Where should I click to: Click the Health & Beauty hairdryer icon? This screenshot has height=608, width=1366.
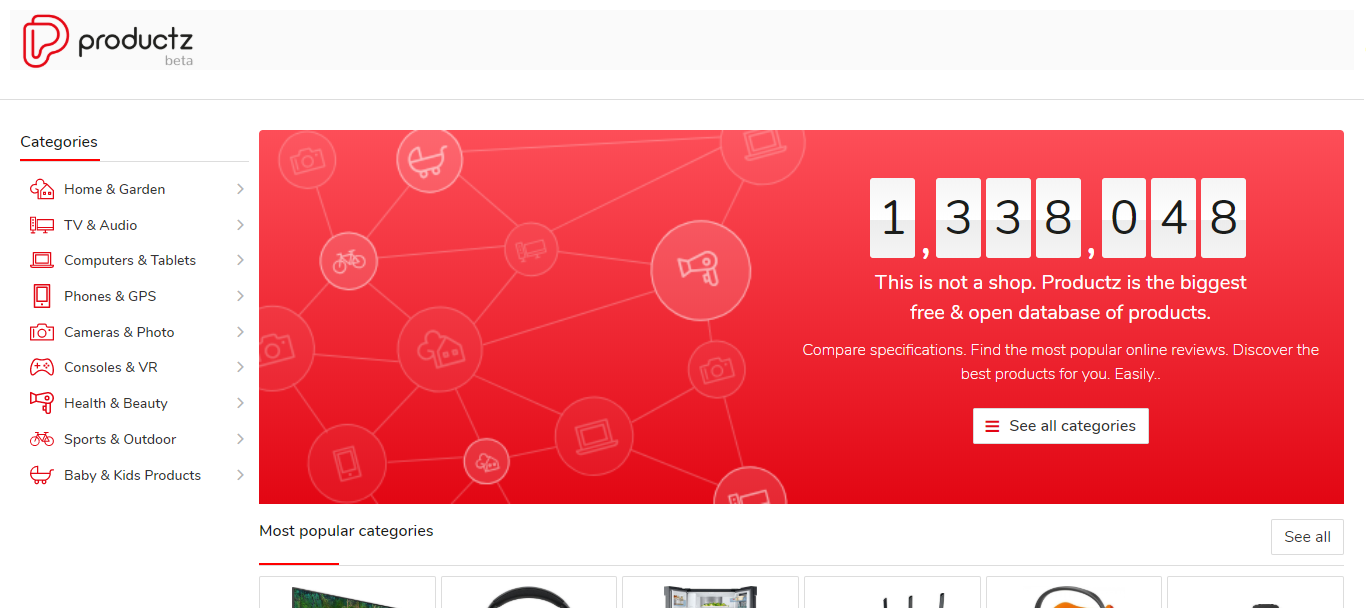(x=41, y=403)
